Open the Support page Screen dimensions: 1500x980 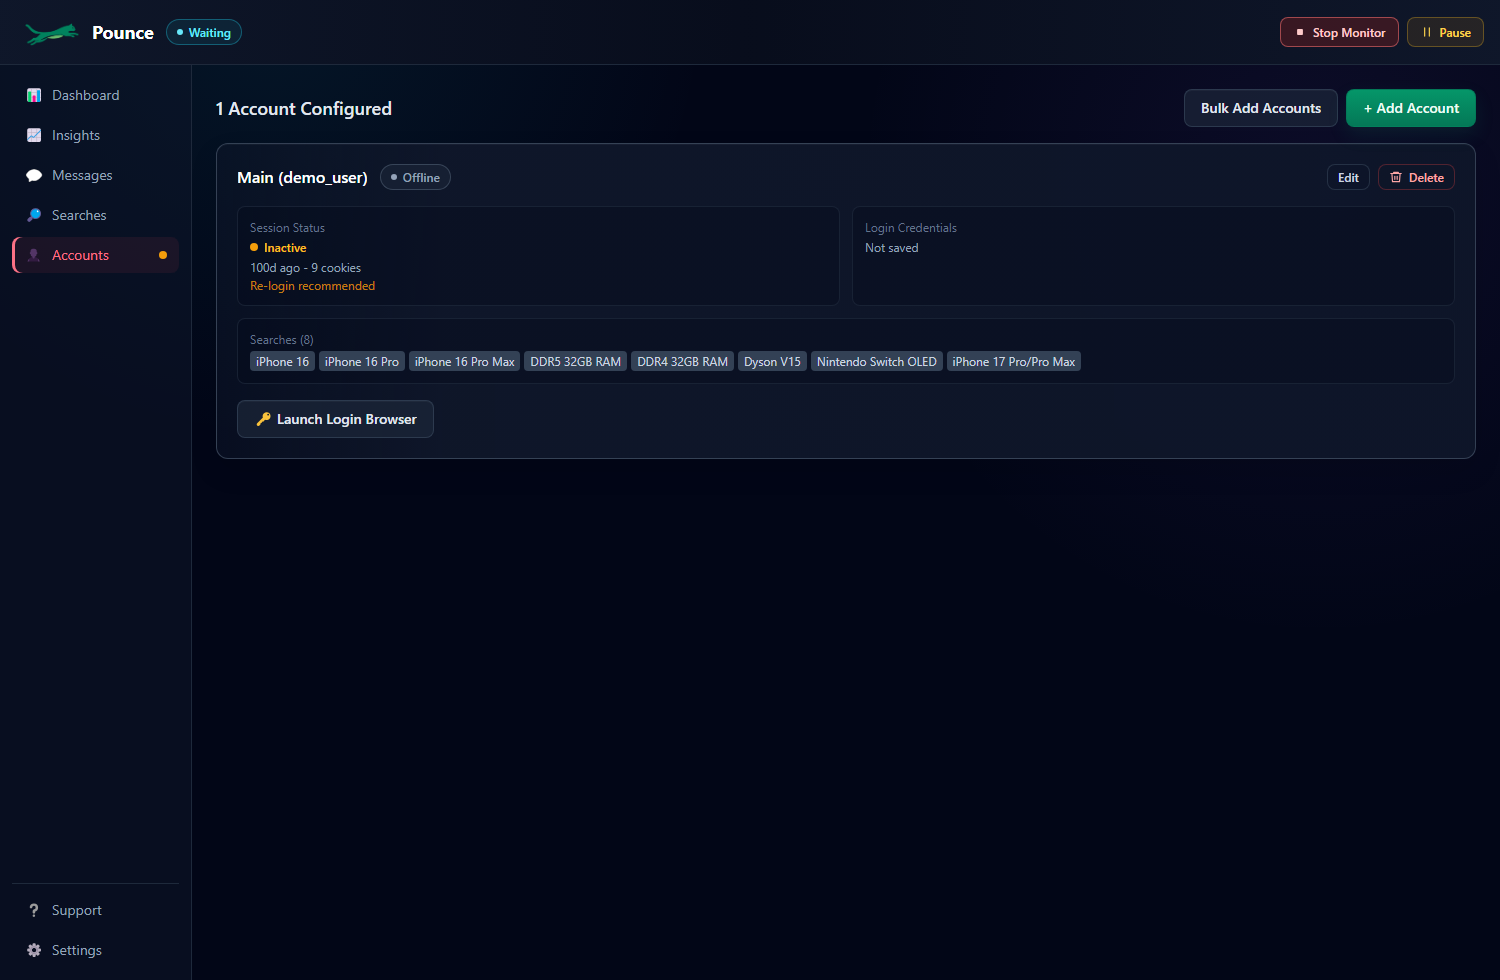tap(95, 910)
